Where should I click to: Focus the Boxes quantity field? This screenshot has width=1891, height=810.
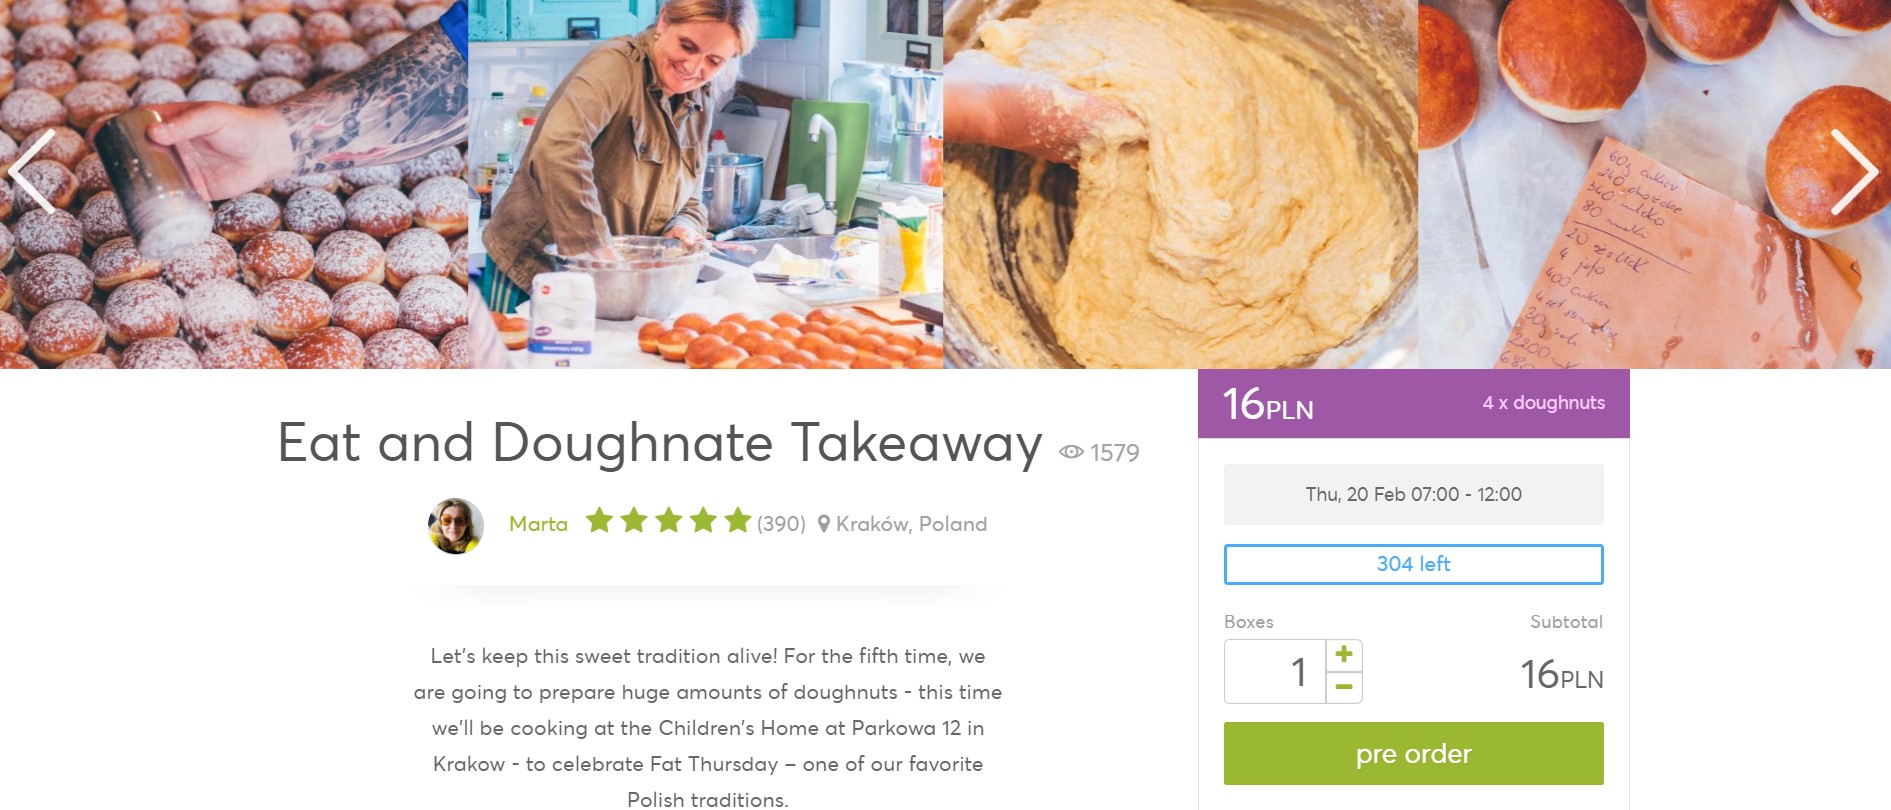pyautogui.click(x=1275, y=672)
